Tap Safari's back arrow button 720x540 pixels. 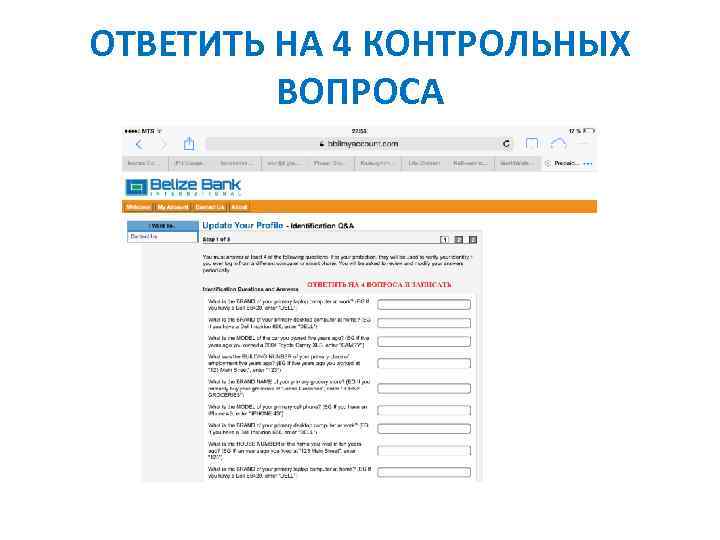[x=139, y=145]
